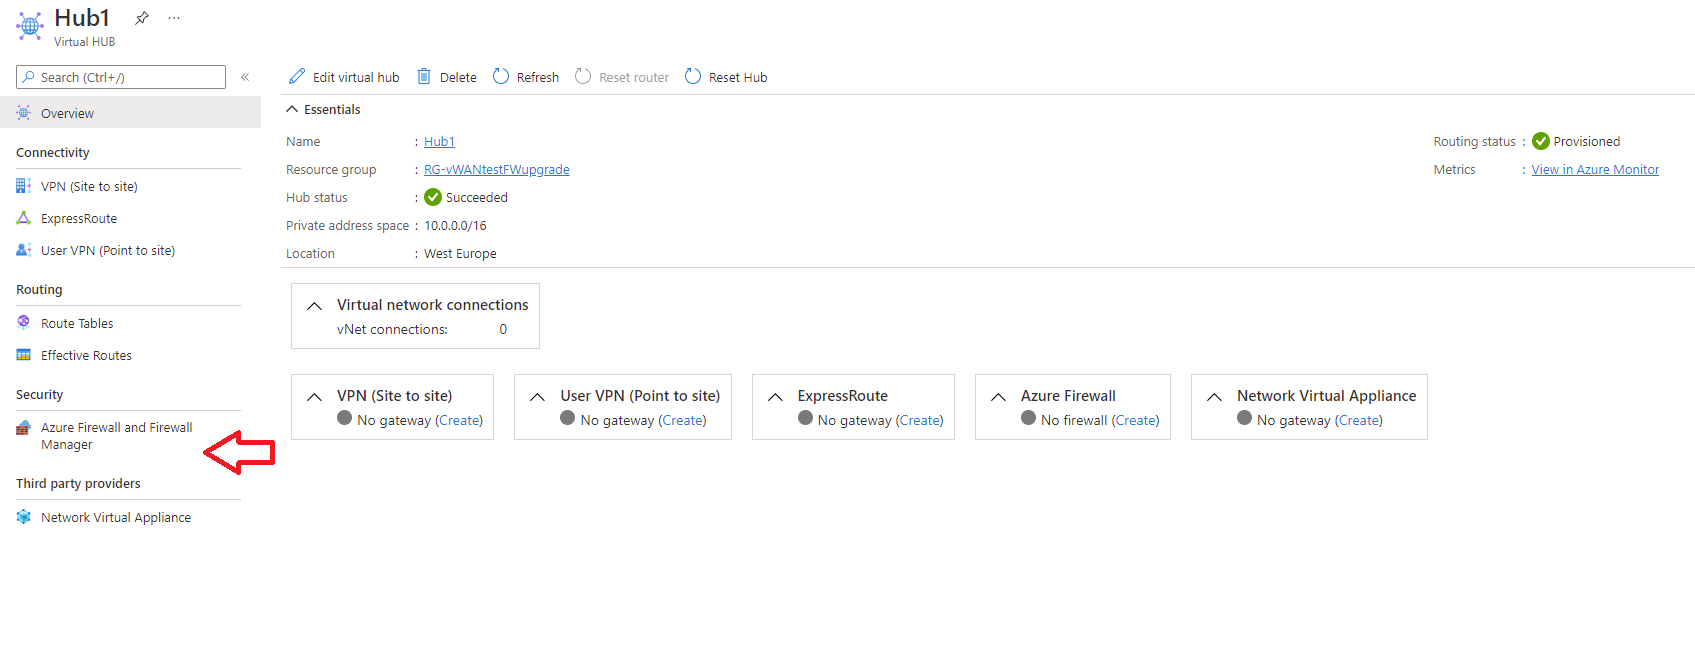Collapse the VPN (Site to site) card
1695x668 pixels.
tap(314, 397)
